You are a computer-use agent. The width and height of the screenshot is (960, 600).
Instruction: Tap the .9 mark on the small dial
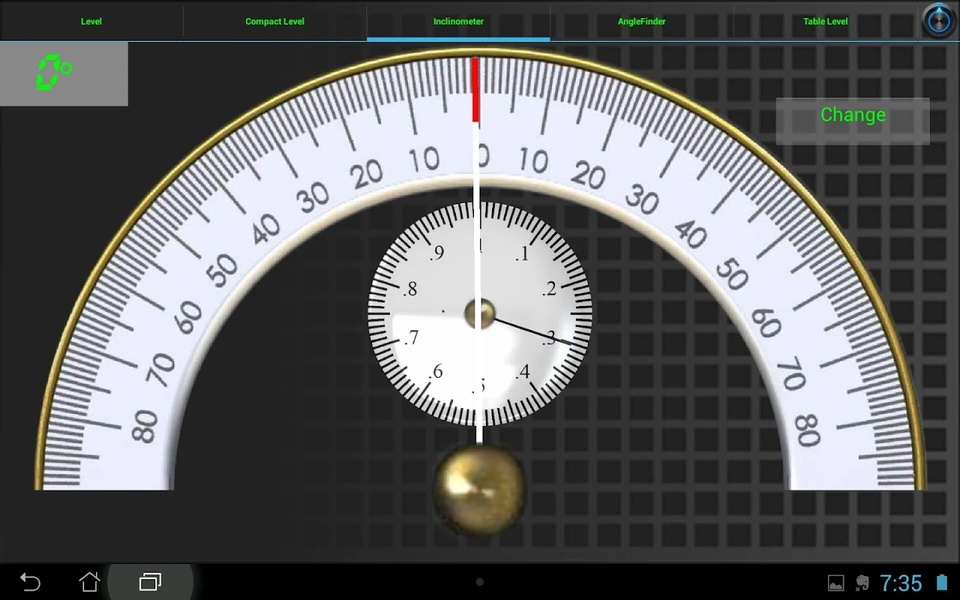point(437,252)
